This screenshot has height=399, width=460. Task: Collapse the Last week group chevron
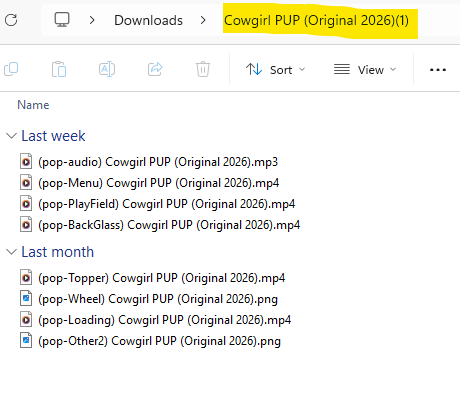[x=12, y=136]
